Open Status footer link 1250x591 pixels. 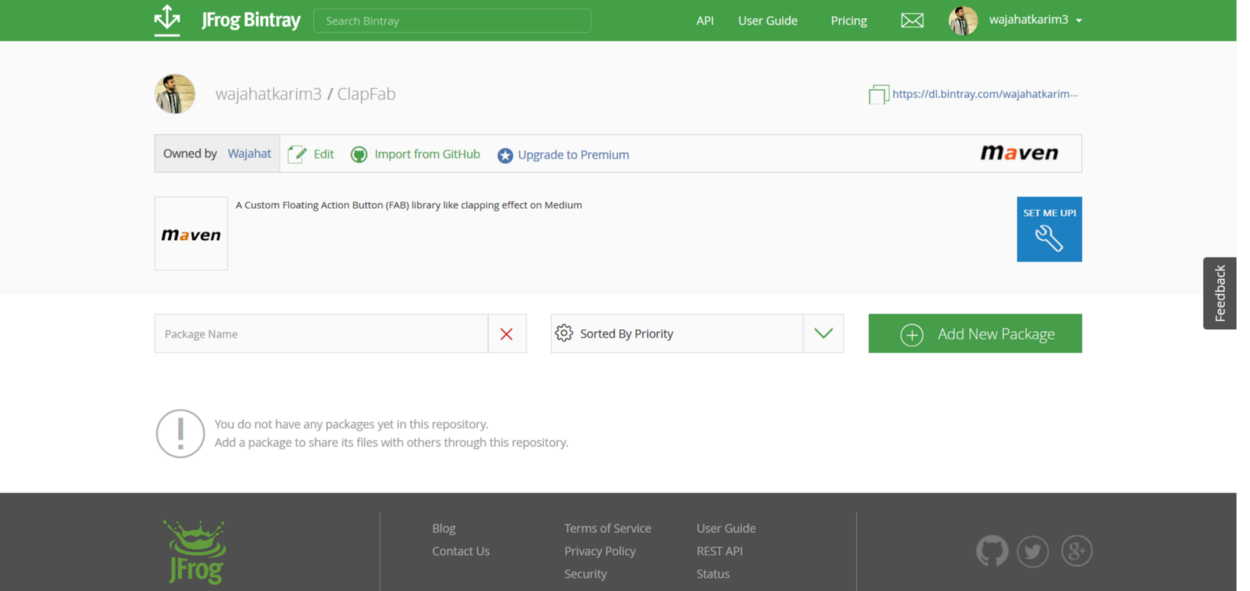click(713, 574)
